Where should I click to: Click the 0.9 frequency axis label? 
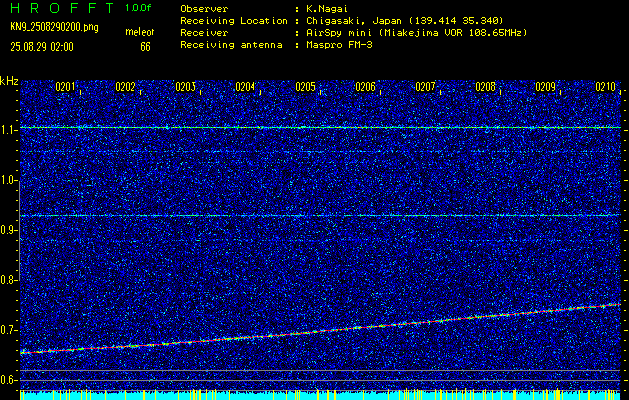(8, 230)
